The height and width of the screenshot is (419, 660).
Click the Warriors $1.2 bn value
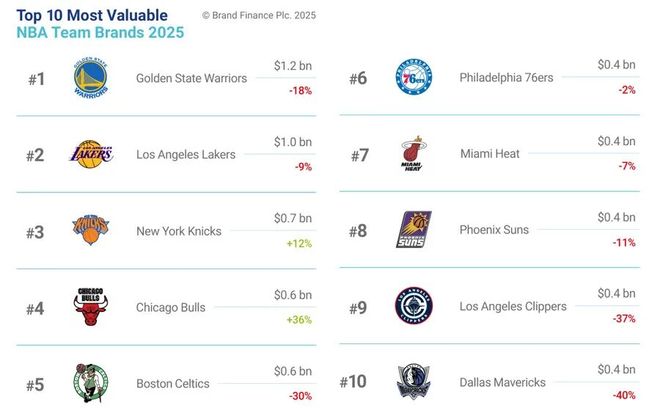(292, 66)
